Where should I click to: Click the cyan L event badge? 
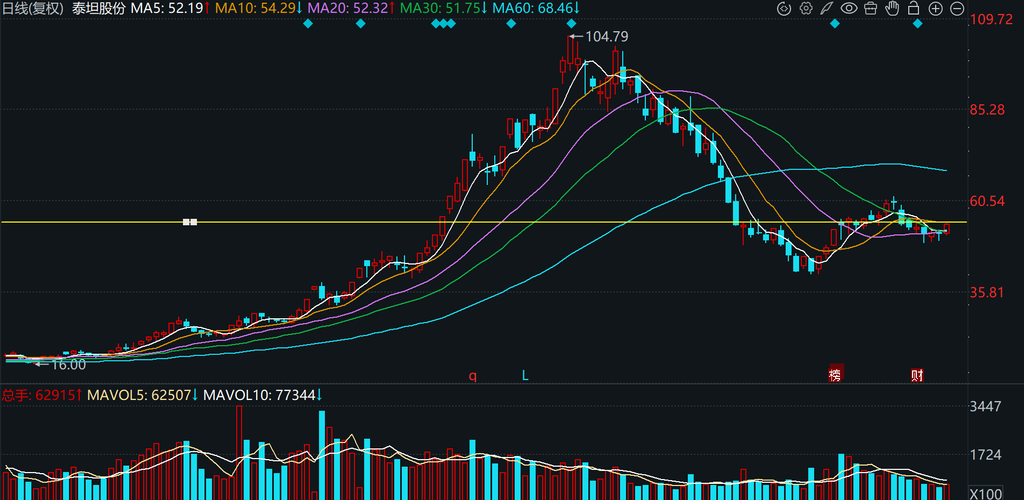[x=524, y=375]
